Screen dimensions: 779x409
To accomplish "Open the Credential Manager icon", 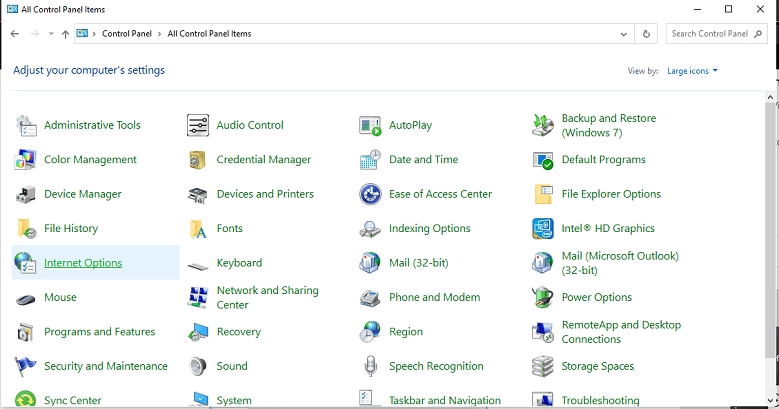I will 198,160.
